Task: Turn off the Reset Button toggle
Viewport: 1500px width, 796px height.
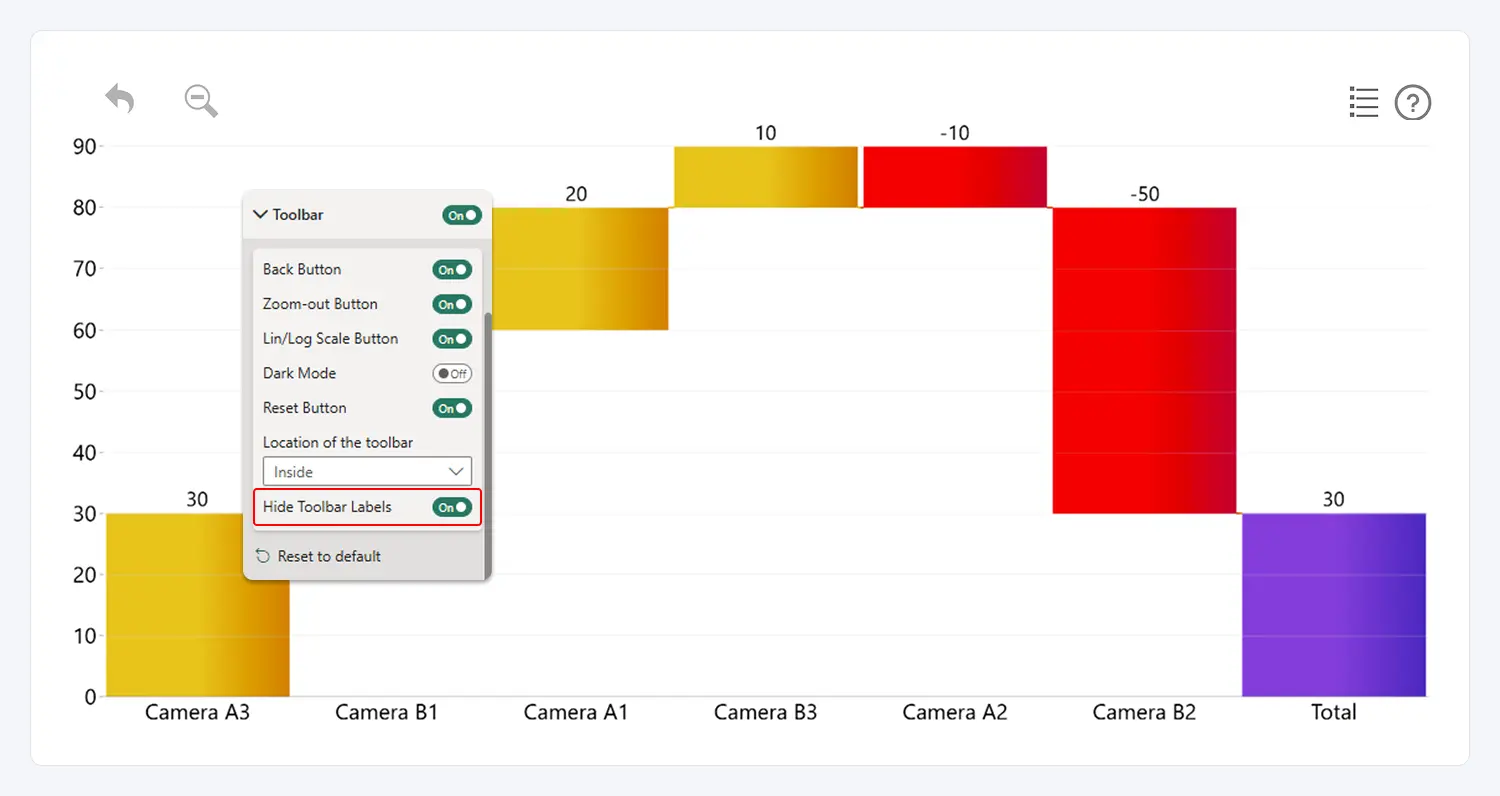Action: coord(452,407)
